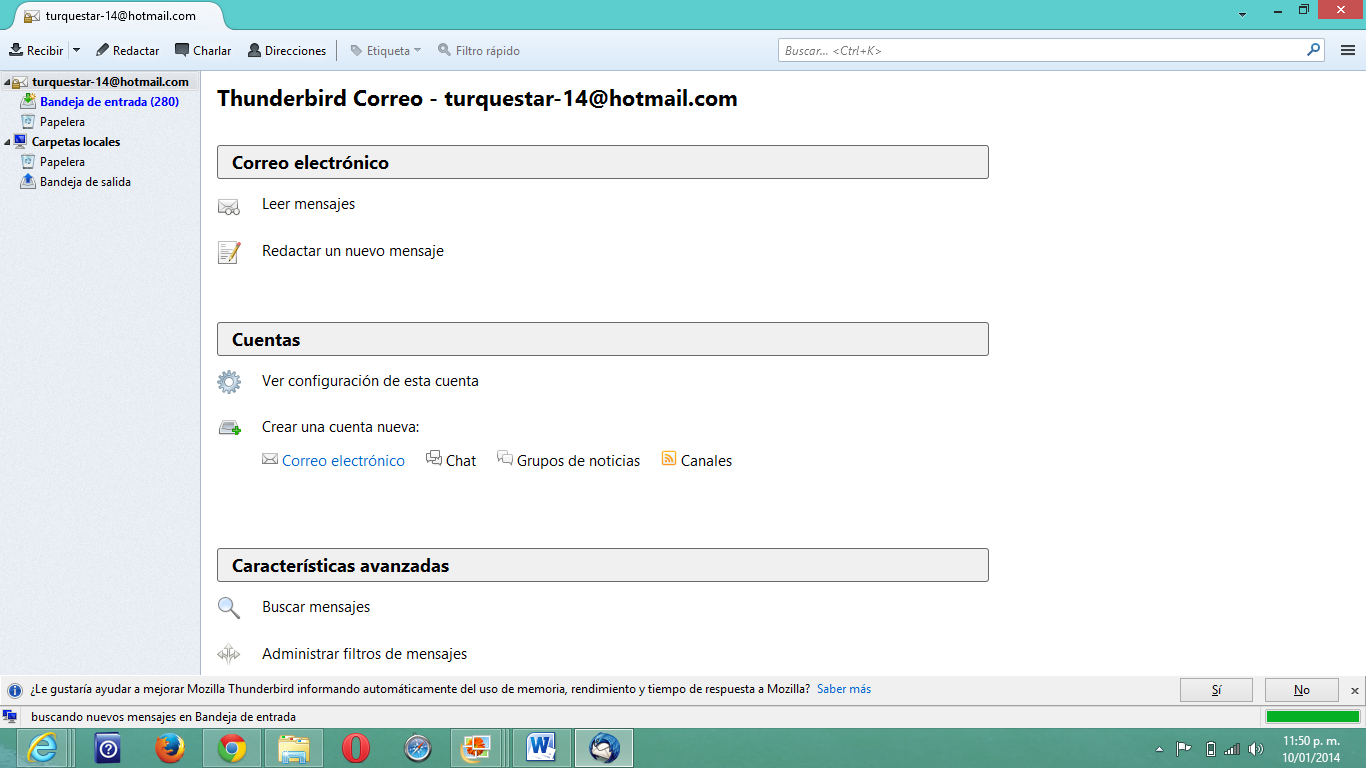
Task: Create a Canales feed account
Action: [x=706, y=461]
